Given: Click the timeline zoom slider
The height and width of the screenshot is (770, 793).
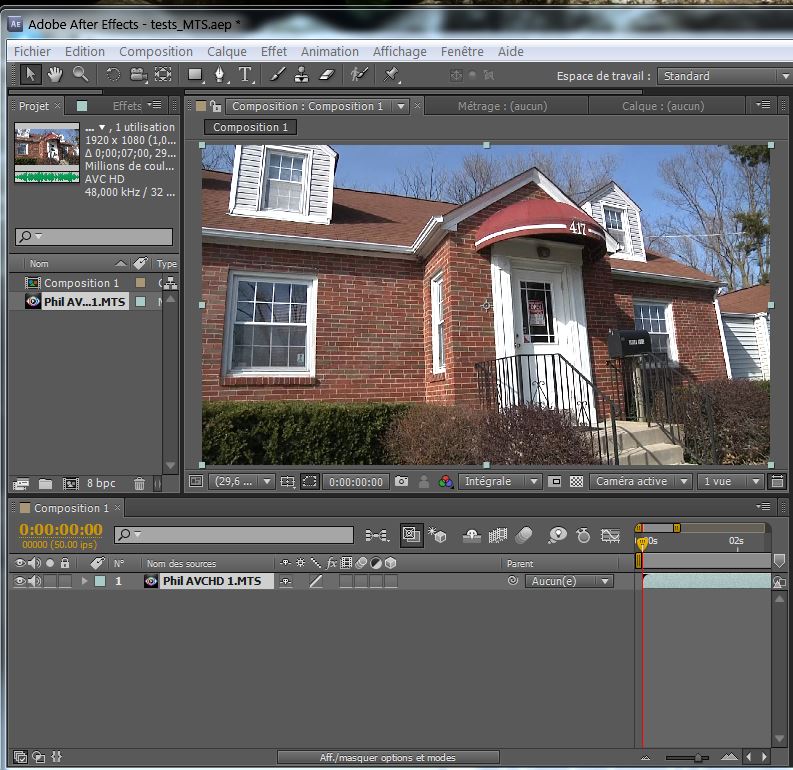Looking at the screenshot, I should 697,757.
